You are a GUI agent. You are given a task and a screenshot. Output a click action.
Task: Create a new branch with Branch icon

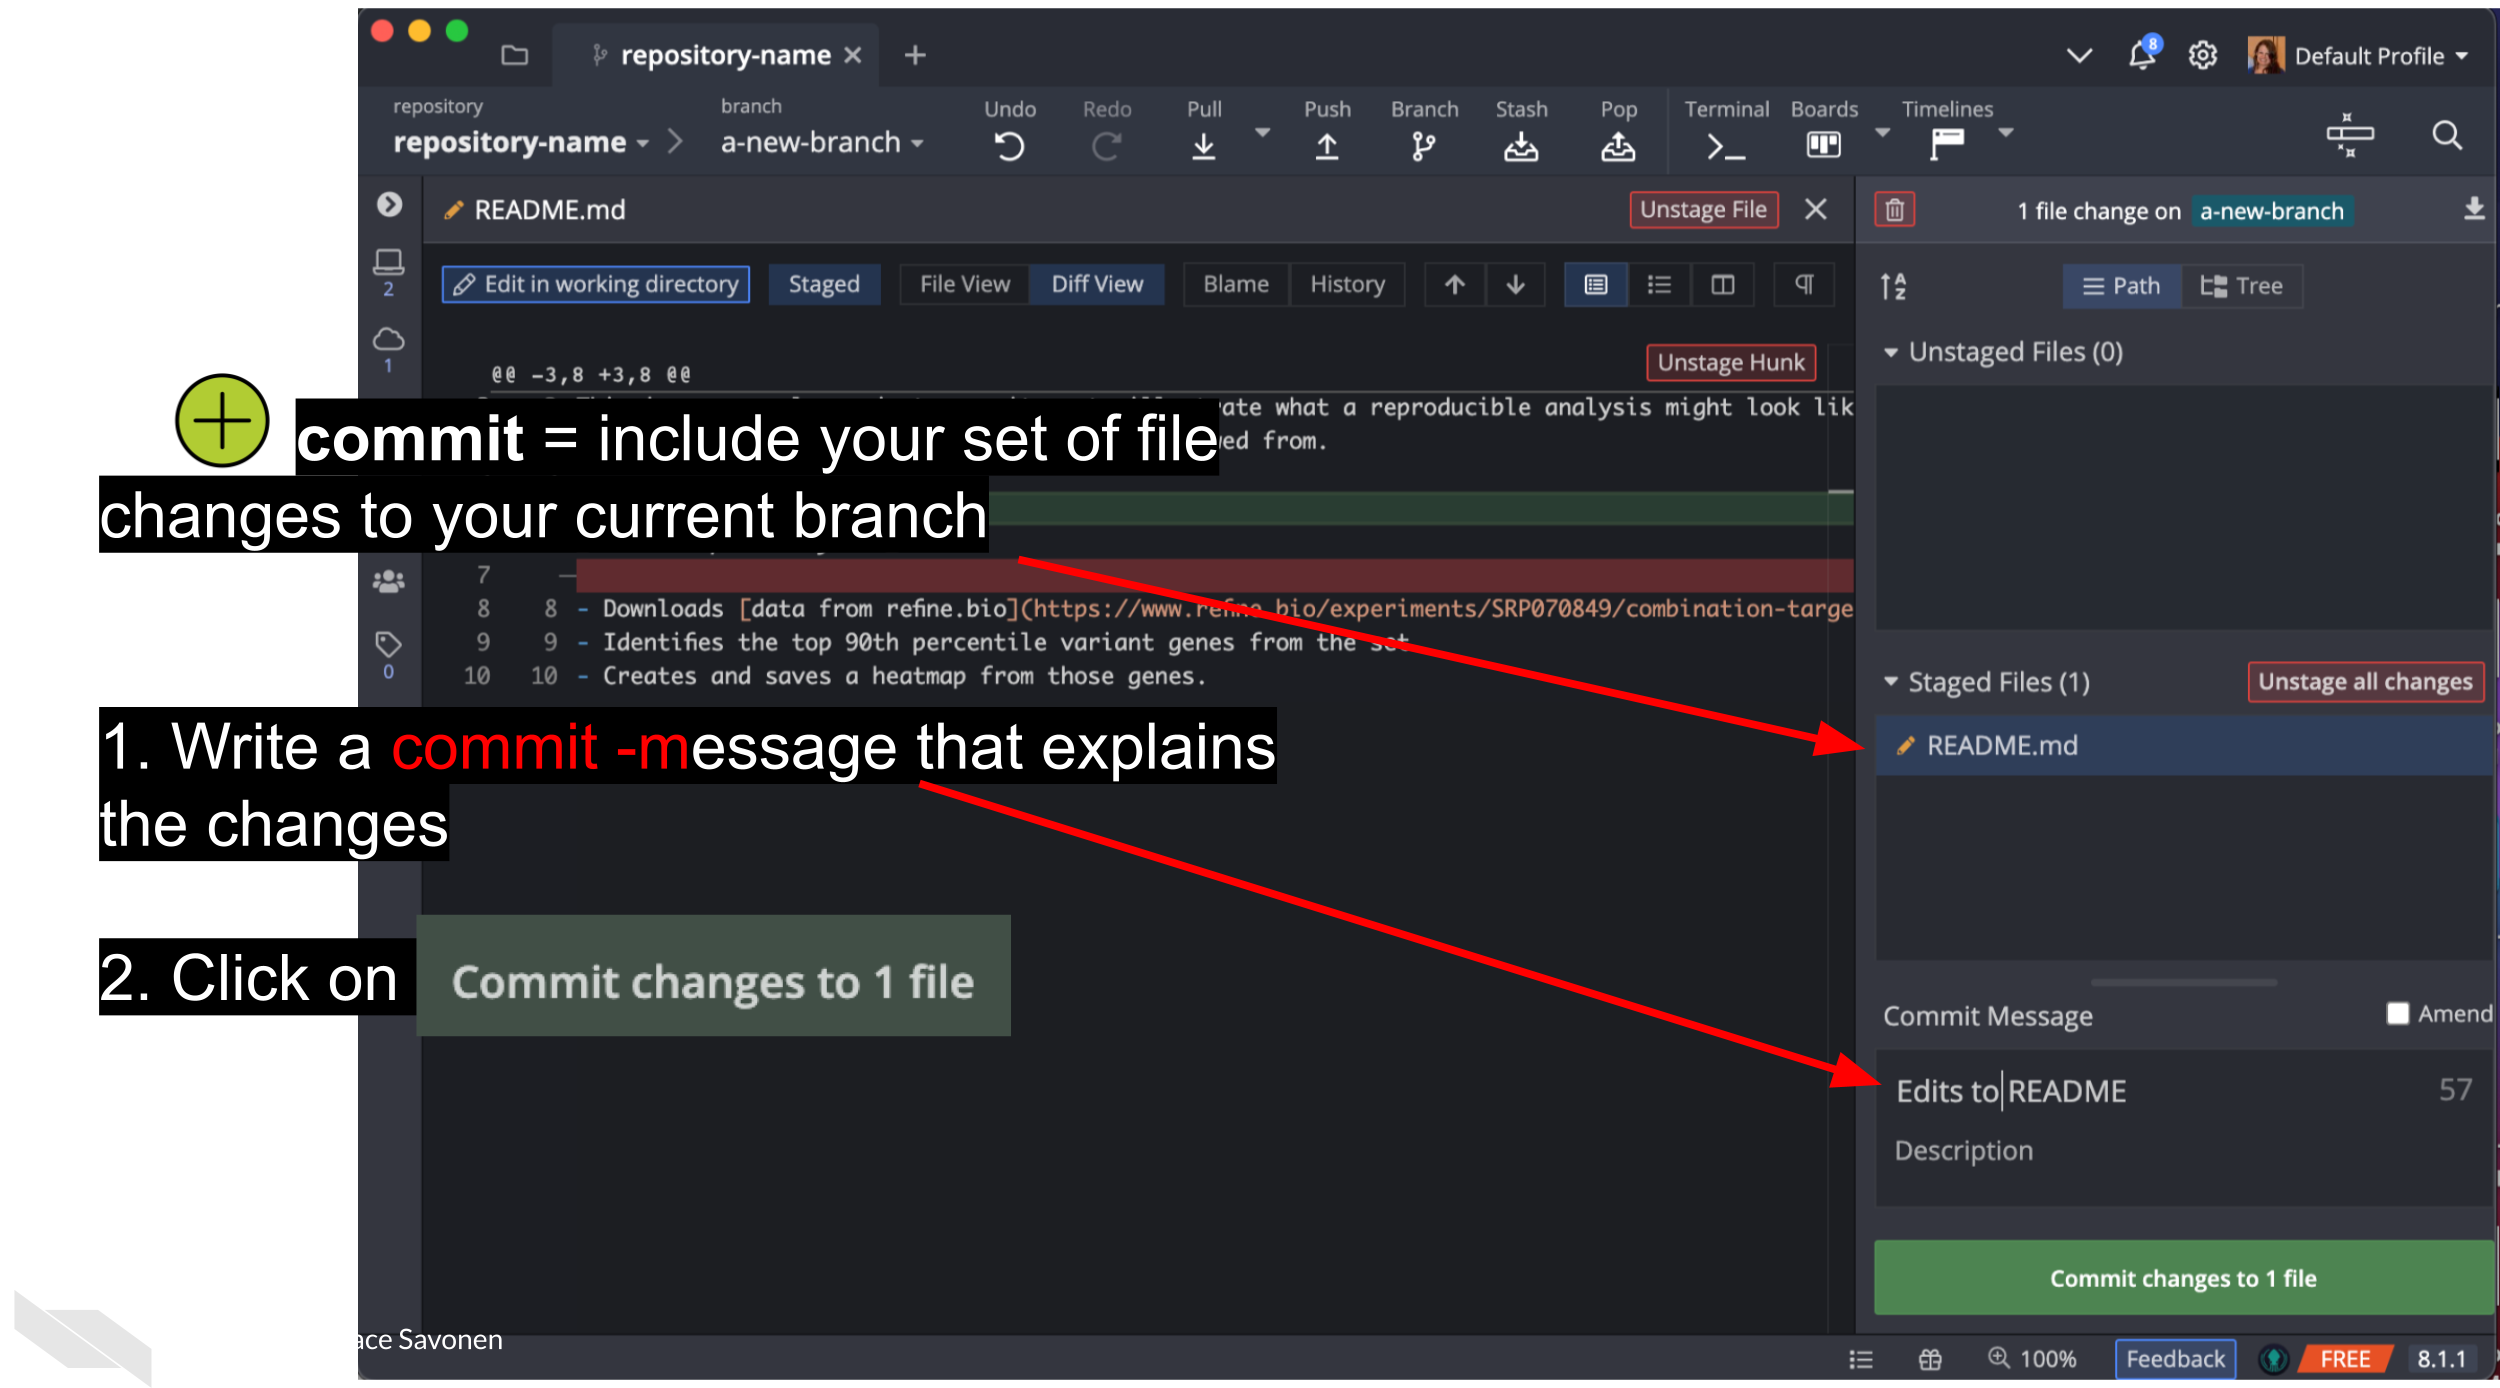1423,147
